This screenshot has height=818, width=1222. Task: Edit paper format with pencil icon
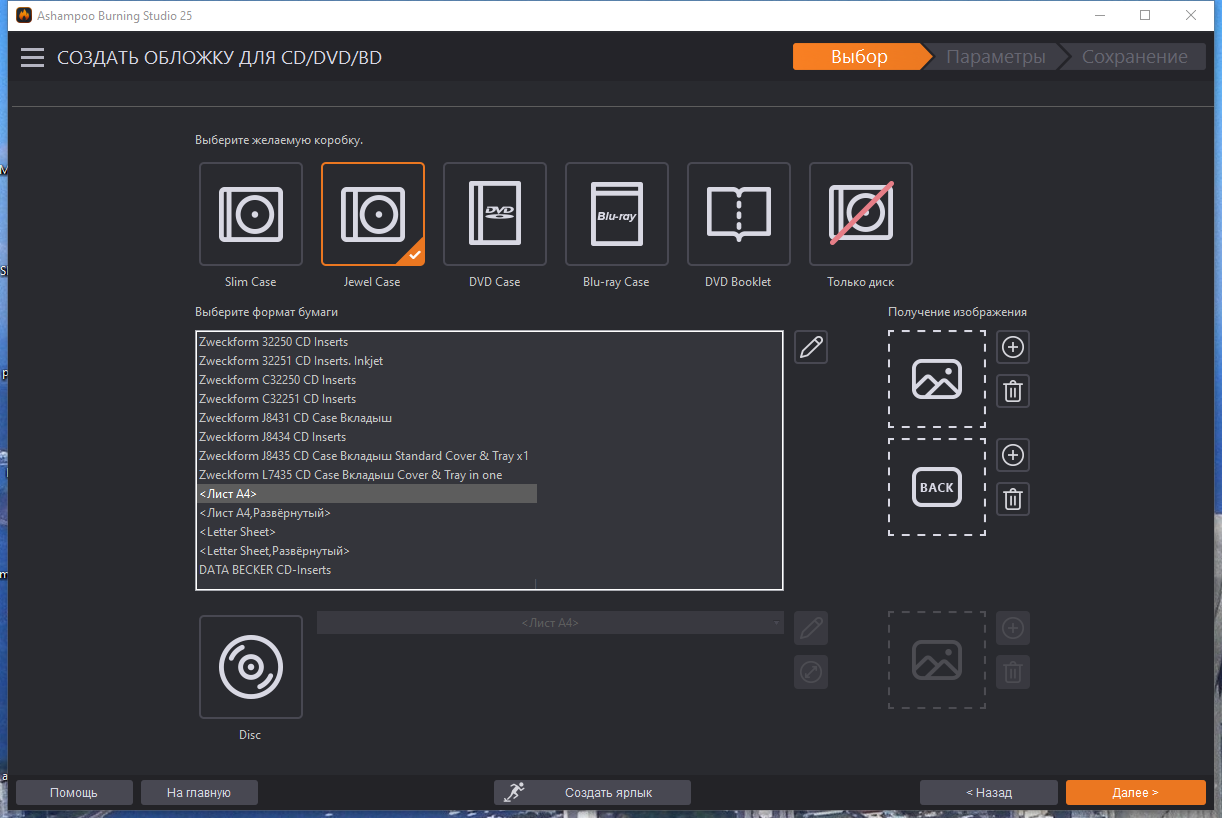click(x=811, y=347)
